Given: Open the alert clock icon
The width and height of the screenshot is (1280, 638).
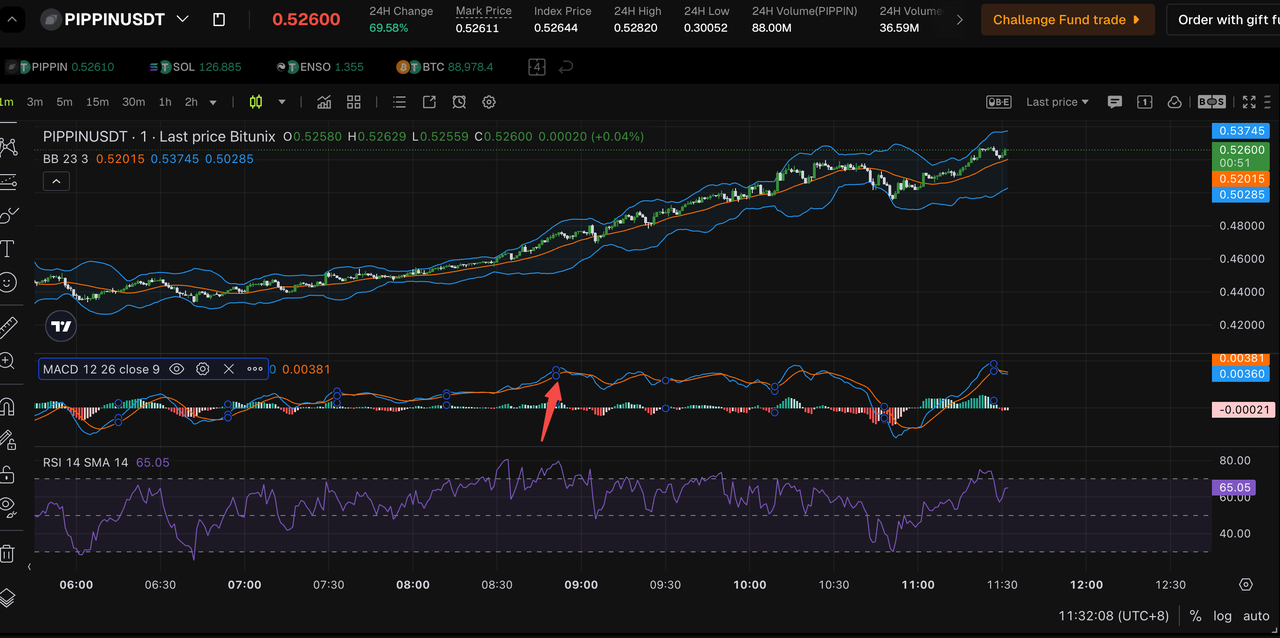Looking at the screenshot, I should [x=459, y=102].
